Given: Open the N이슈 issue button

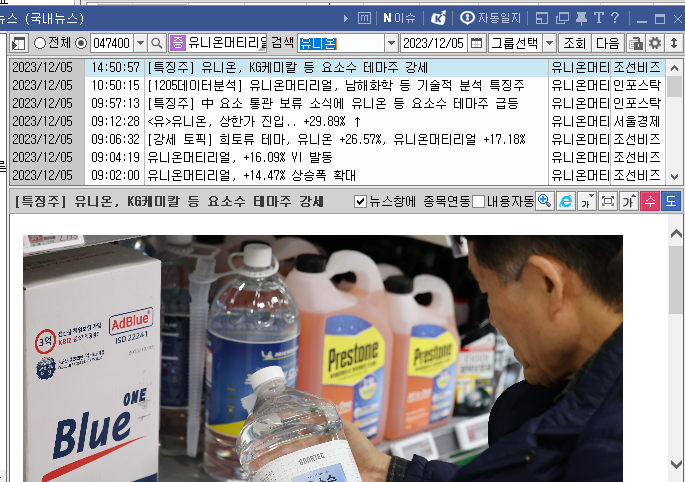Looking at the screenshot, I should click(399, 18).
